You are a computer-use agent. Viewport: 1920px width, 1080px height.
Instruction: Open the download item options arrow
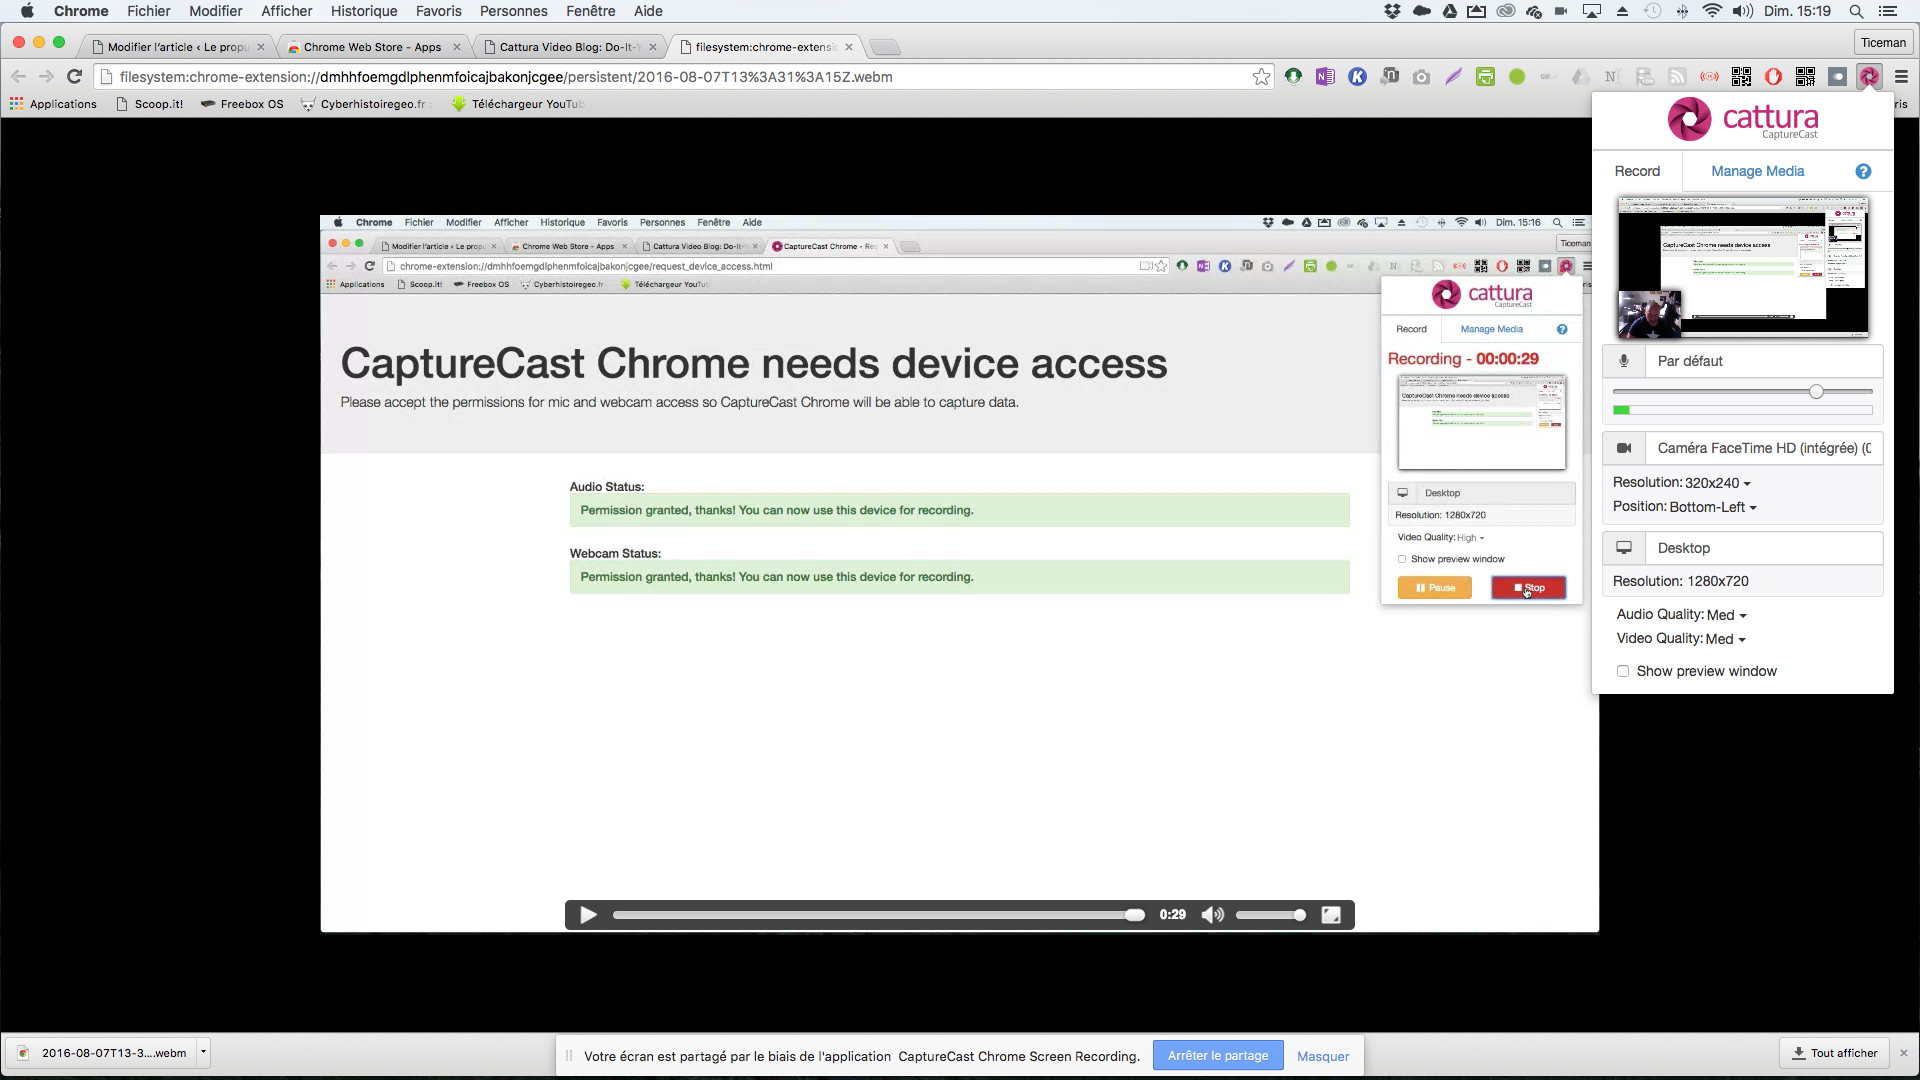coord(203,1052)
